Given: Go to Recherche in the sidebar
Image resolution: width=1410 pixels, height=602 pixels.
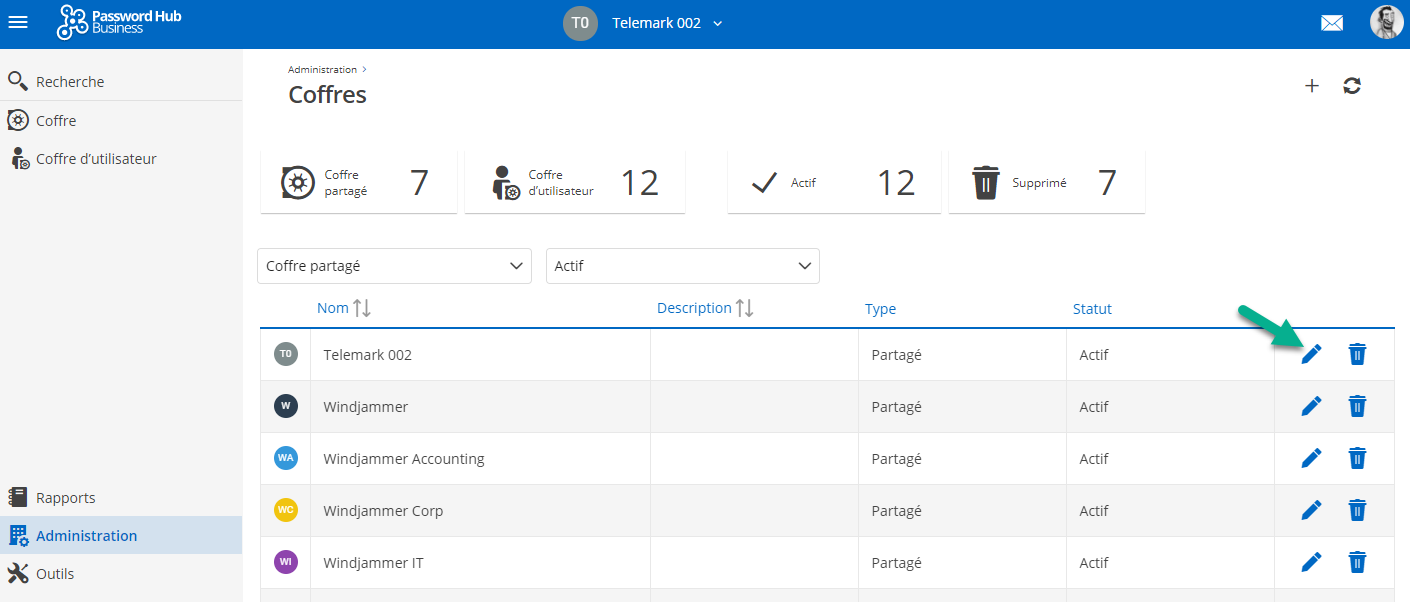Looking at the screenshot, I should [70, 82].
